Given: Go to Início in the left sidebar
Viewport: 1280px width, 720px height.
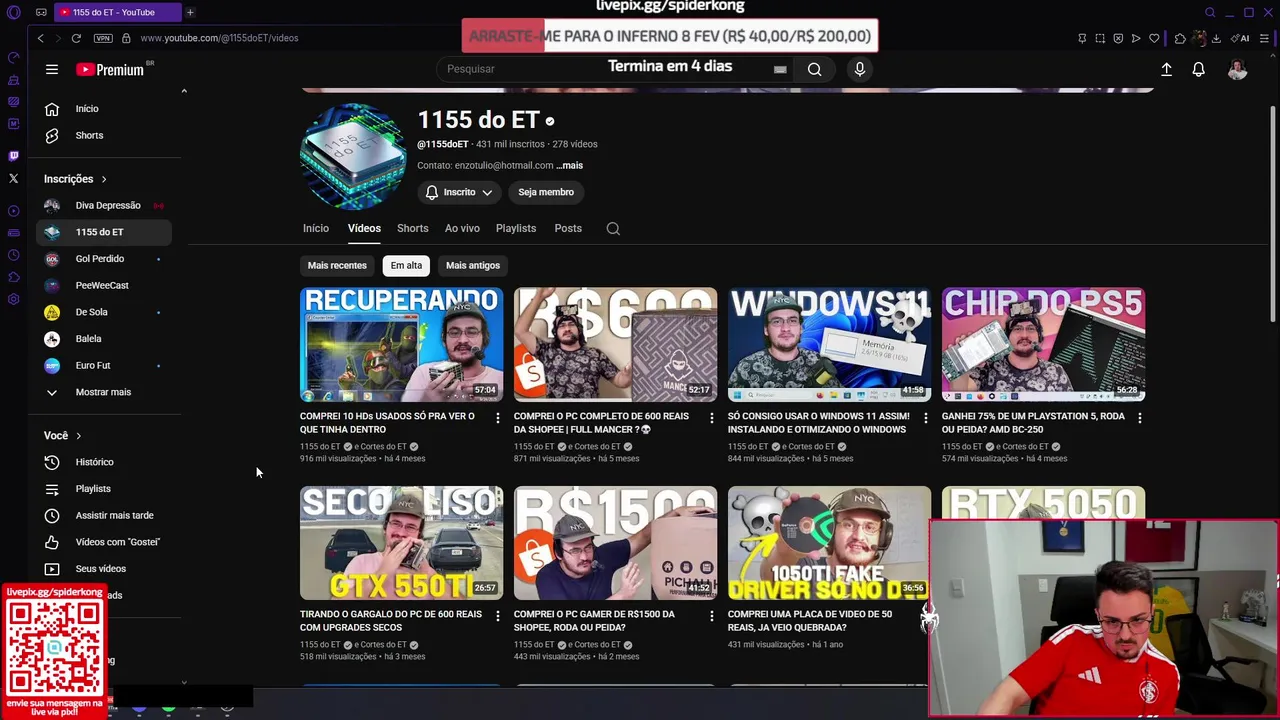Looking at the screenshot, I should [x=104, y=109].
